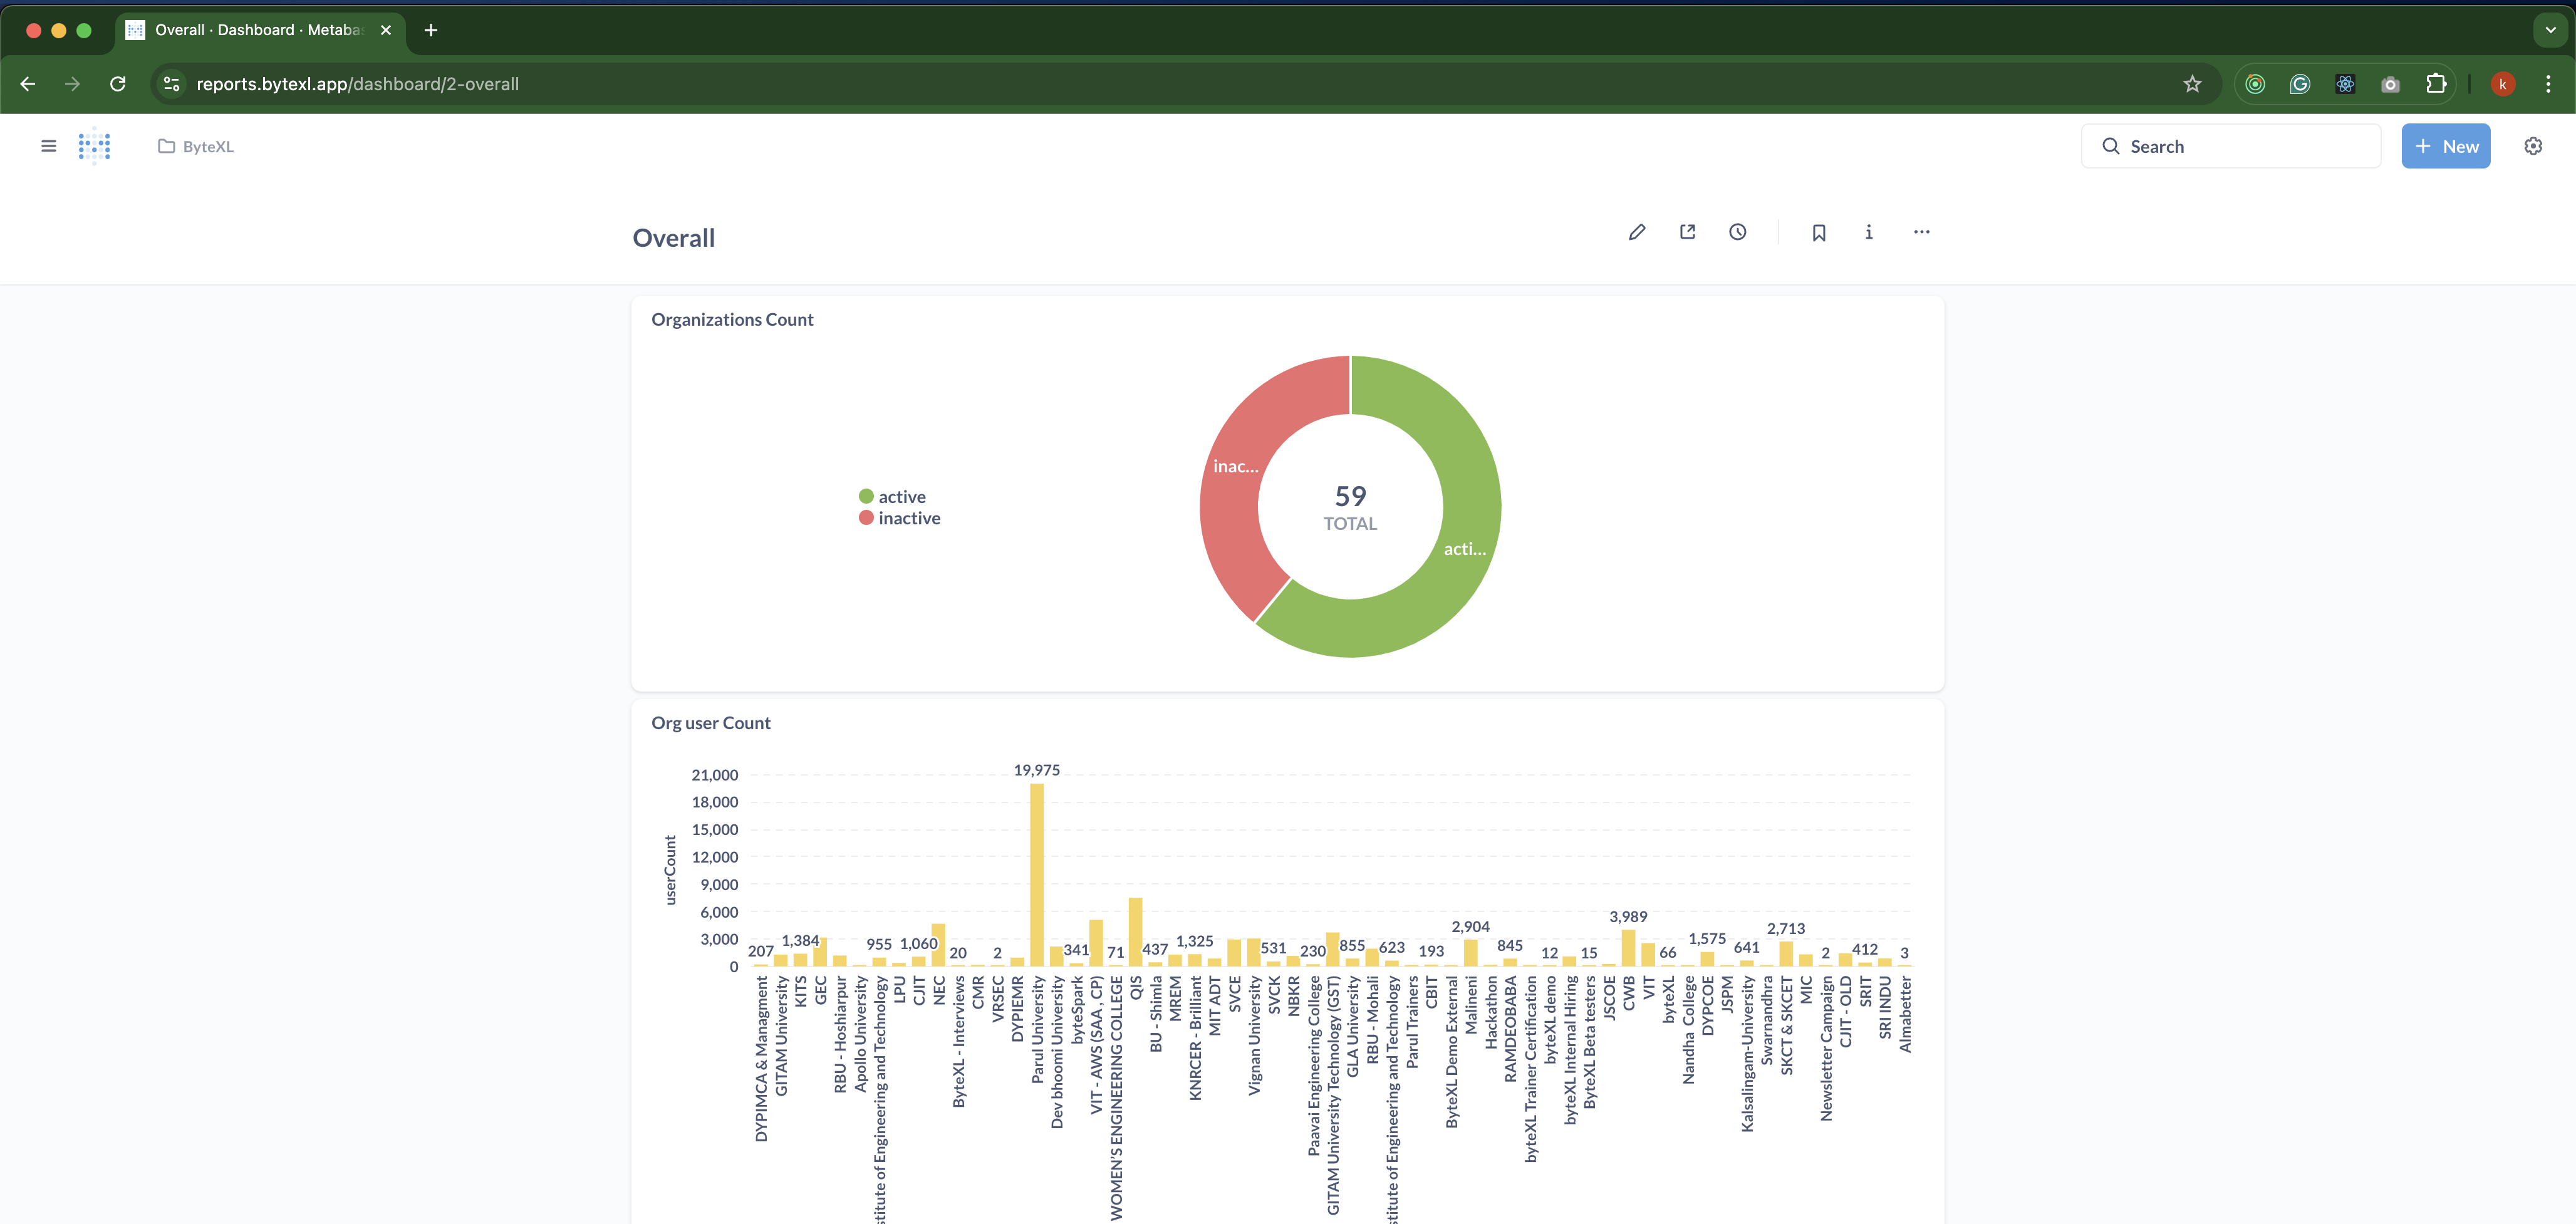Open the Grammarly extension icon
This screenshot has width=2576, height=1224.
[x=2300, y=84]
